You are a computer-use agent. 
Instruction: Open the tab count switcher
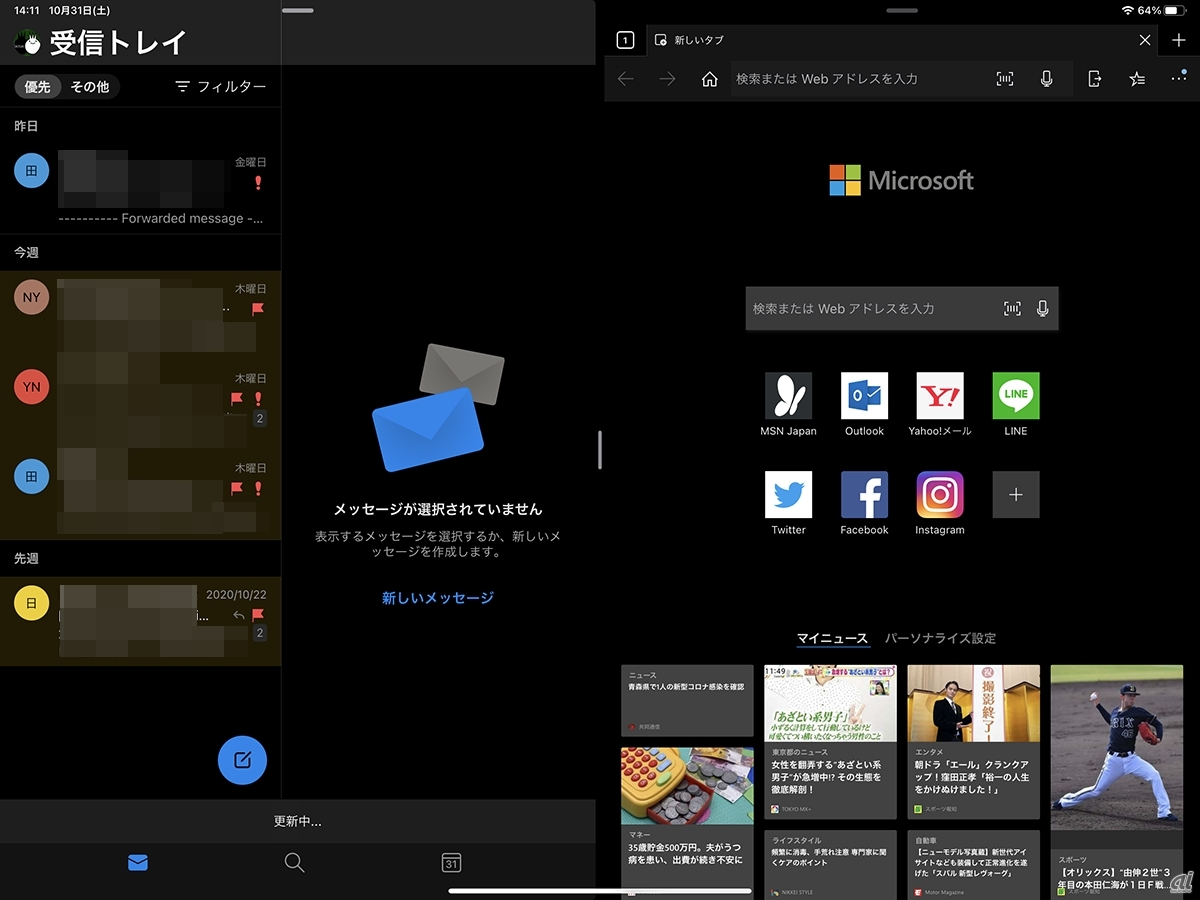[625, 40]
